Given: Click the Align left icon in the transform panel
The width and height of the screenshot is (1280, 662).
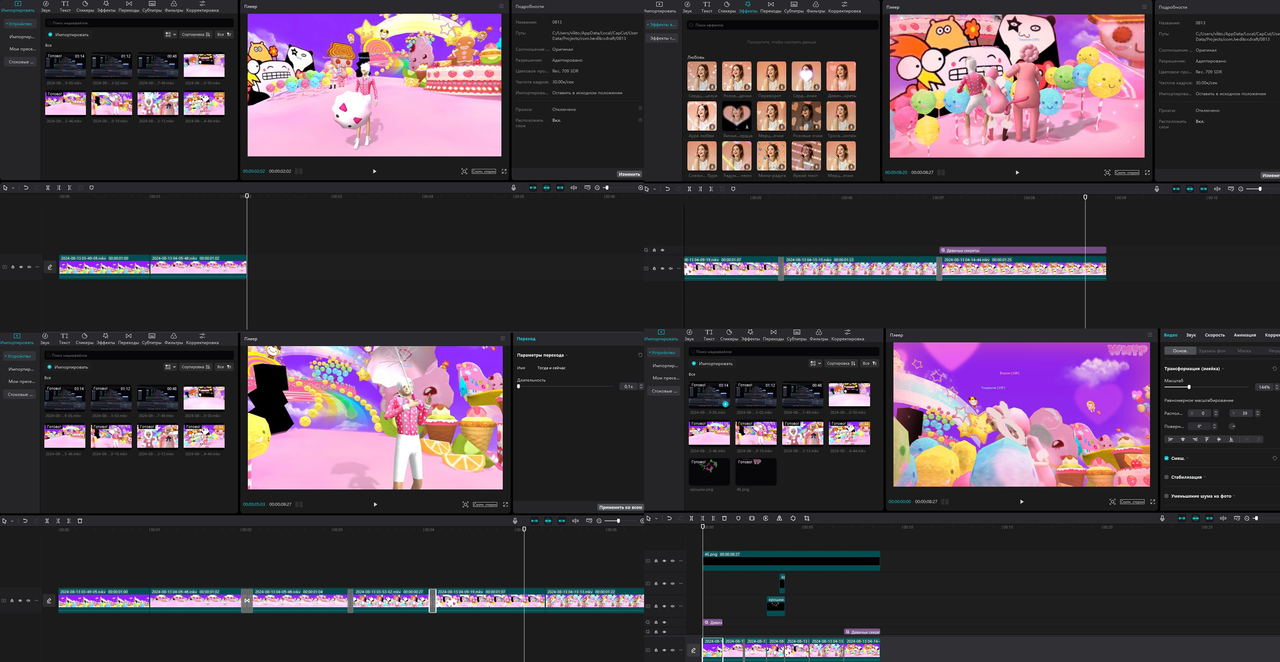Looking at the screenshot, I should [x=1170, y=439].
